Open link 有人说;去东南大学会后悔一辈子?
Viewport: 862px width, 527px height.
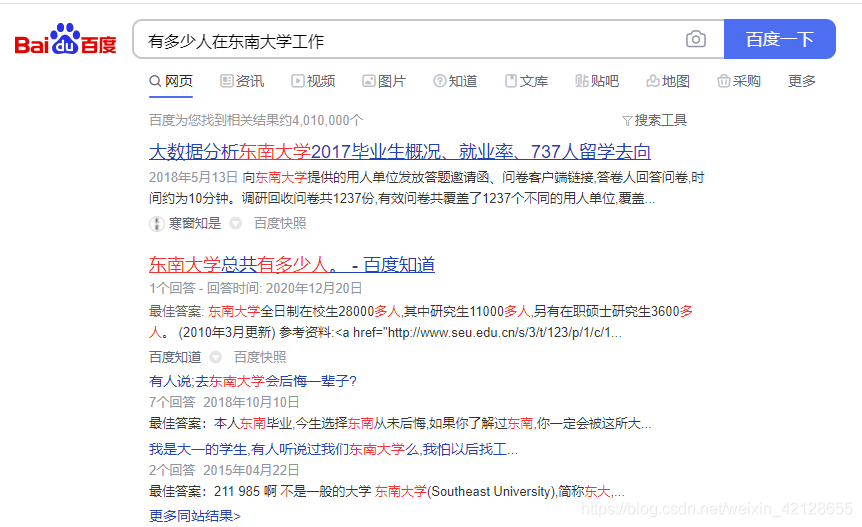tap(253, 381)
